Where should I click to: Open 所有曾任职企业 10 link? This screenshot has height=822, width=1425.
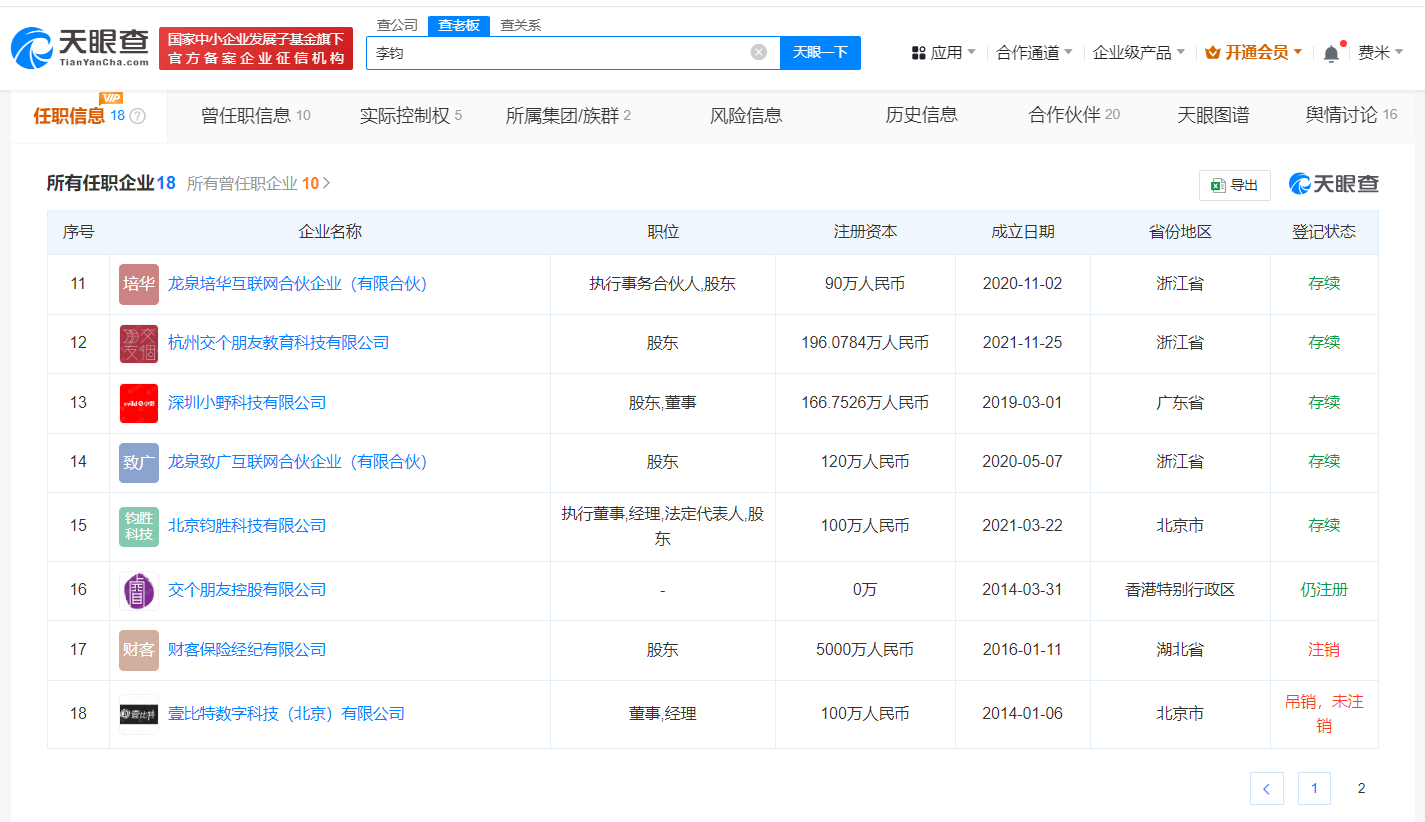point(256,183)
